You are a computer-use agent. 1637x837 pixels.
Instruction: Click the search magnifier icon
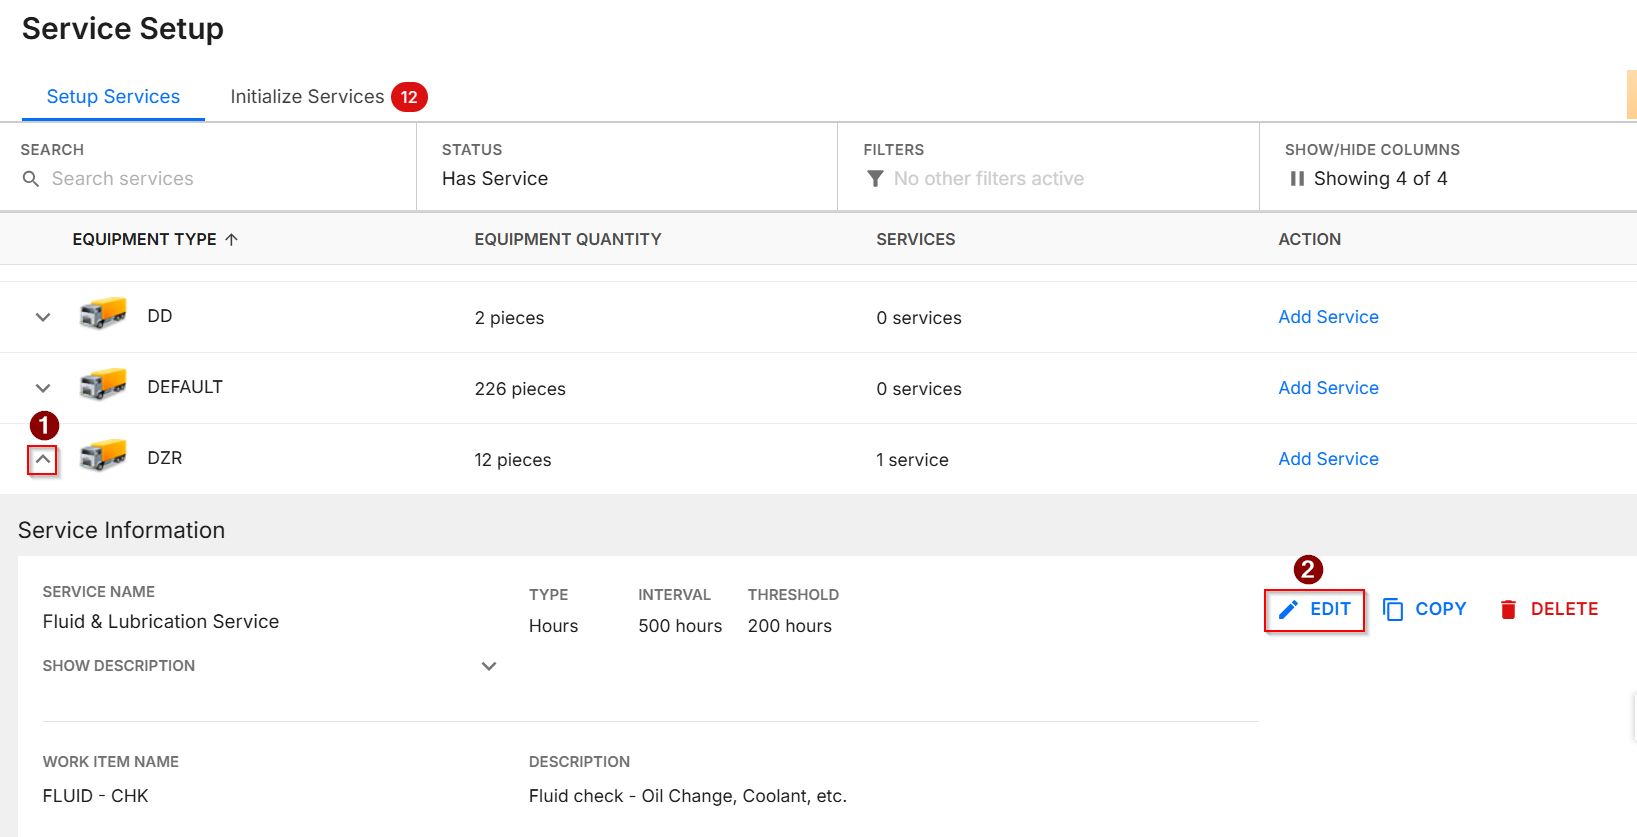(31, 179)
